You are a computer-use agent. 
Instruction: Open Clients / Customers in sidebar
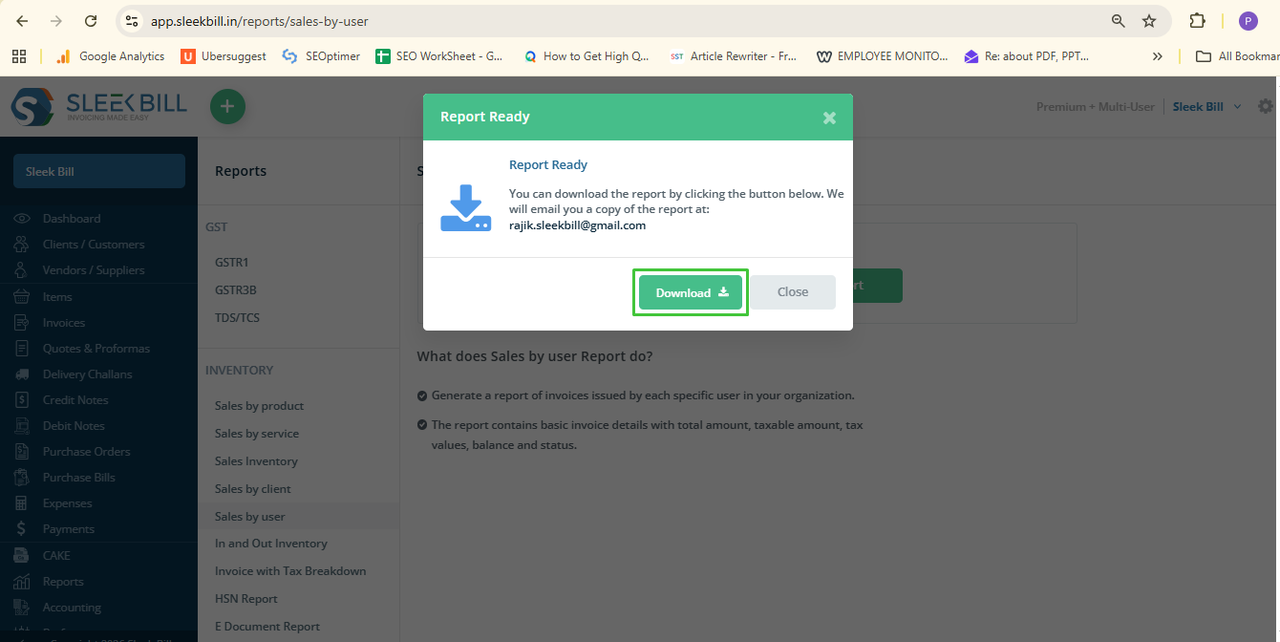[x=93, y=244]
